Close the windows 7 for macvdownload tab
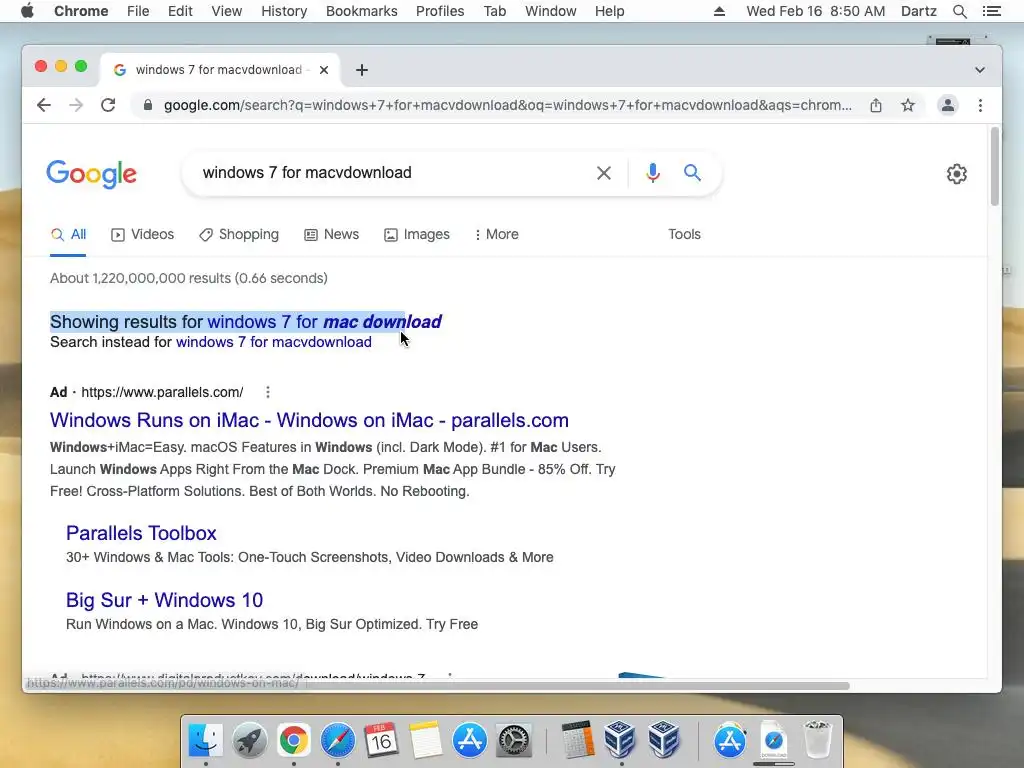Viewport: 1024px width, 768px height. pyautogui.click(x=324, y=70)
